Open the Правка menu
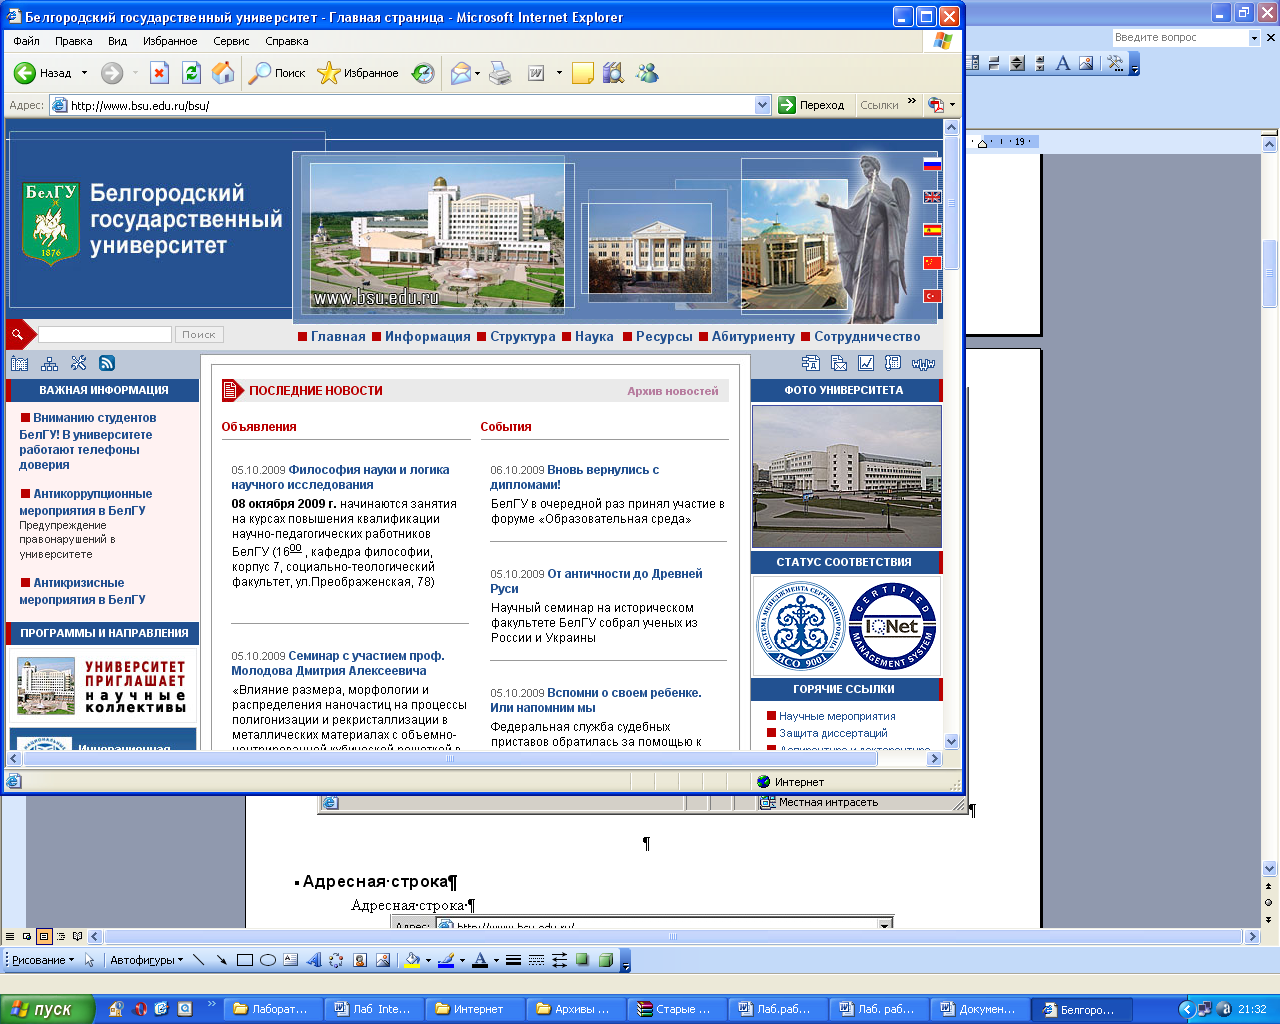1280x1024 pixels. (74, 41)
